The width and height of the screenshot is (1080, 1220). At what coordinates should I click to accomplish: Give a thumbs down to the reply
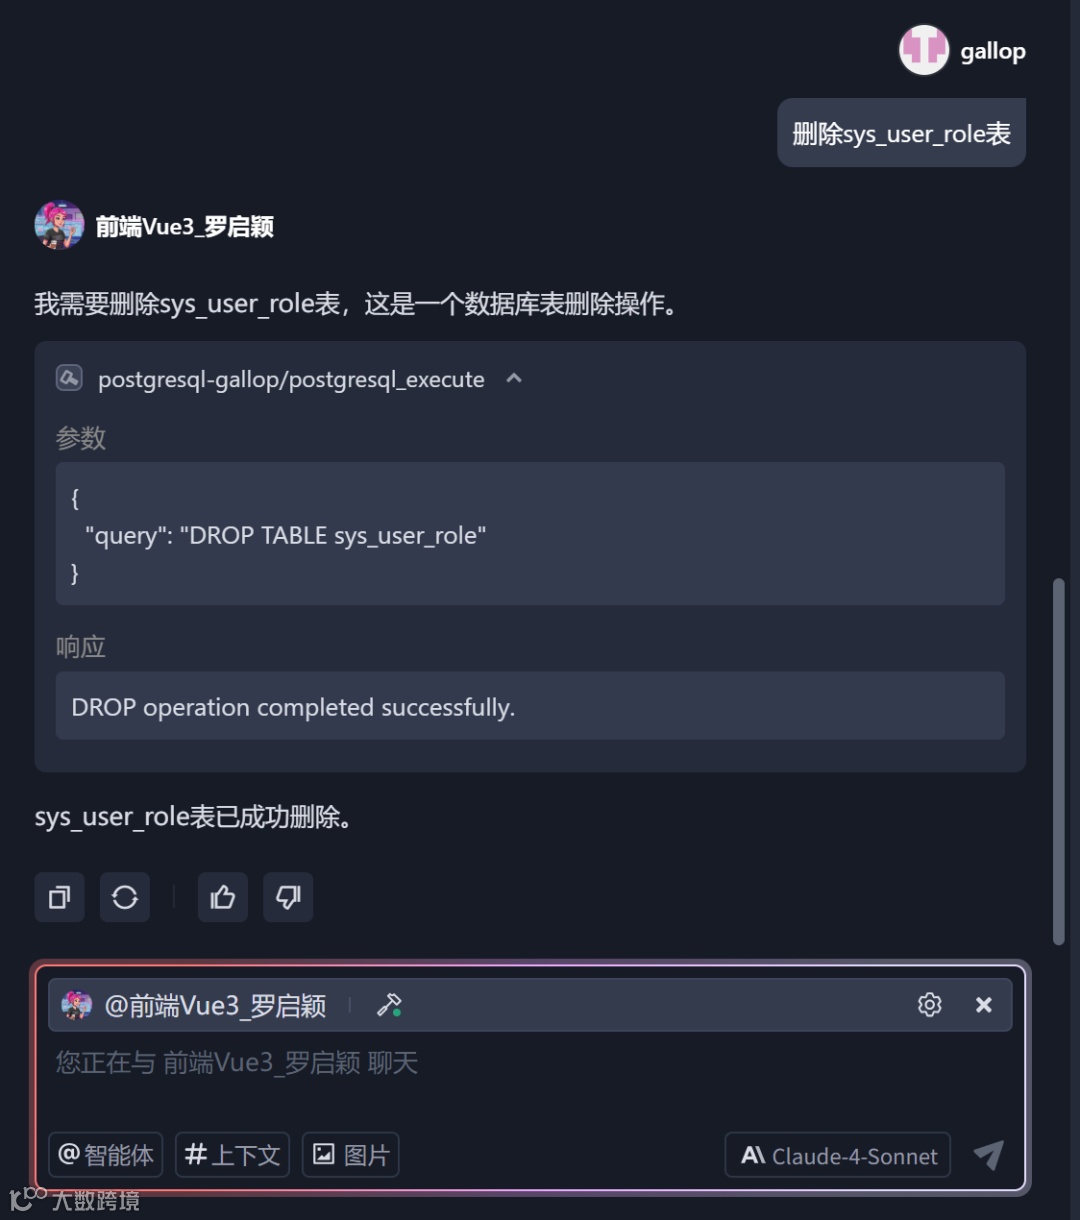click(x=288, y=897)
